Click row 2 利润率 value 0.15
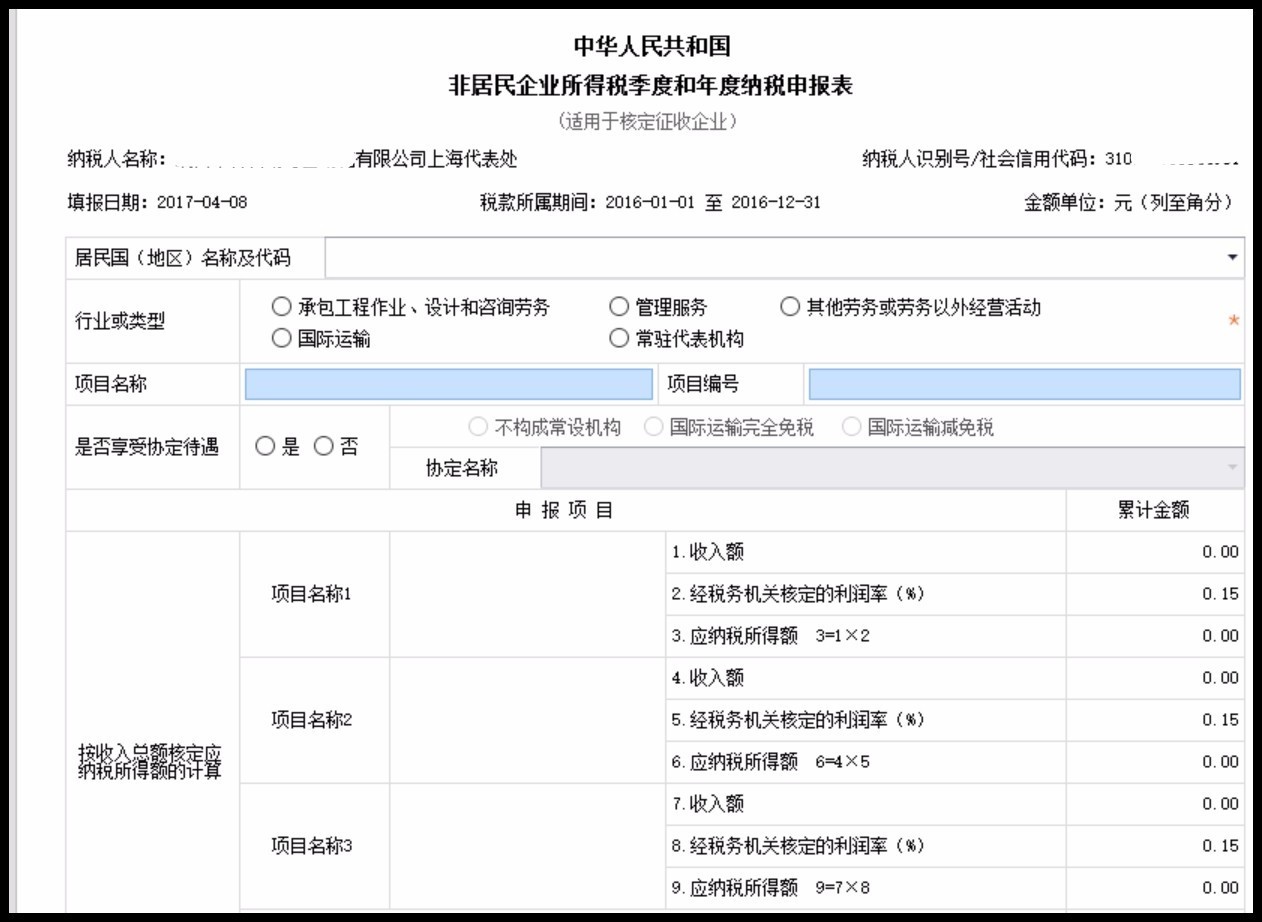 1155,594
